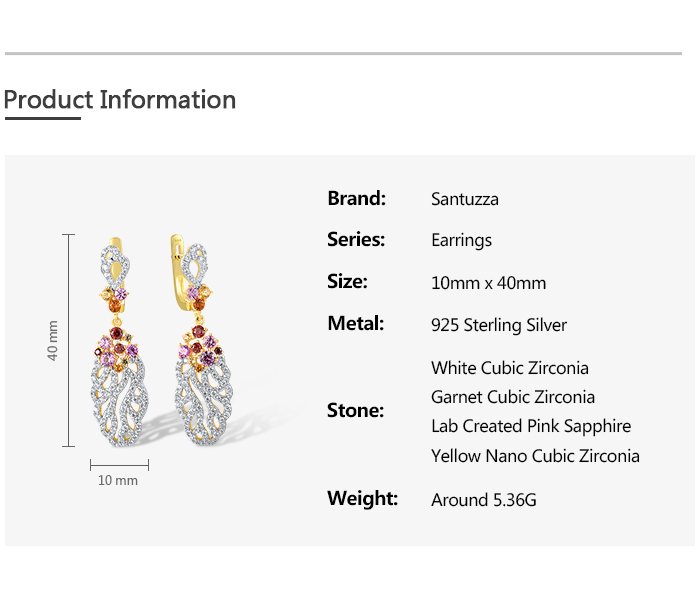Click White Cubic Zirconia stone entry
700x596 pixels.
coord(509,368)
